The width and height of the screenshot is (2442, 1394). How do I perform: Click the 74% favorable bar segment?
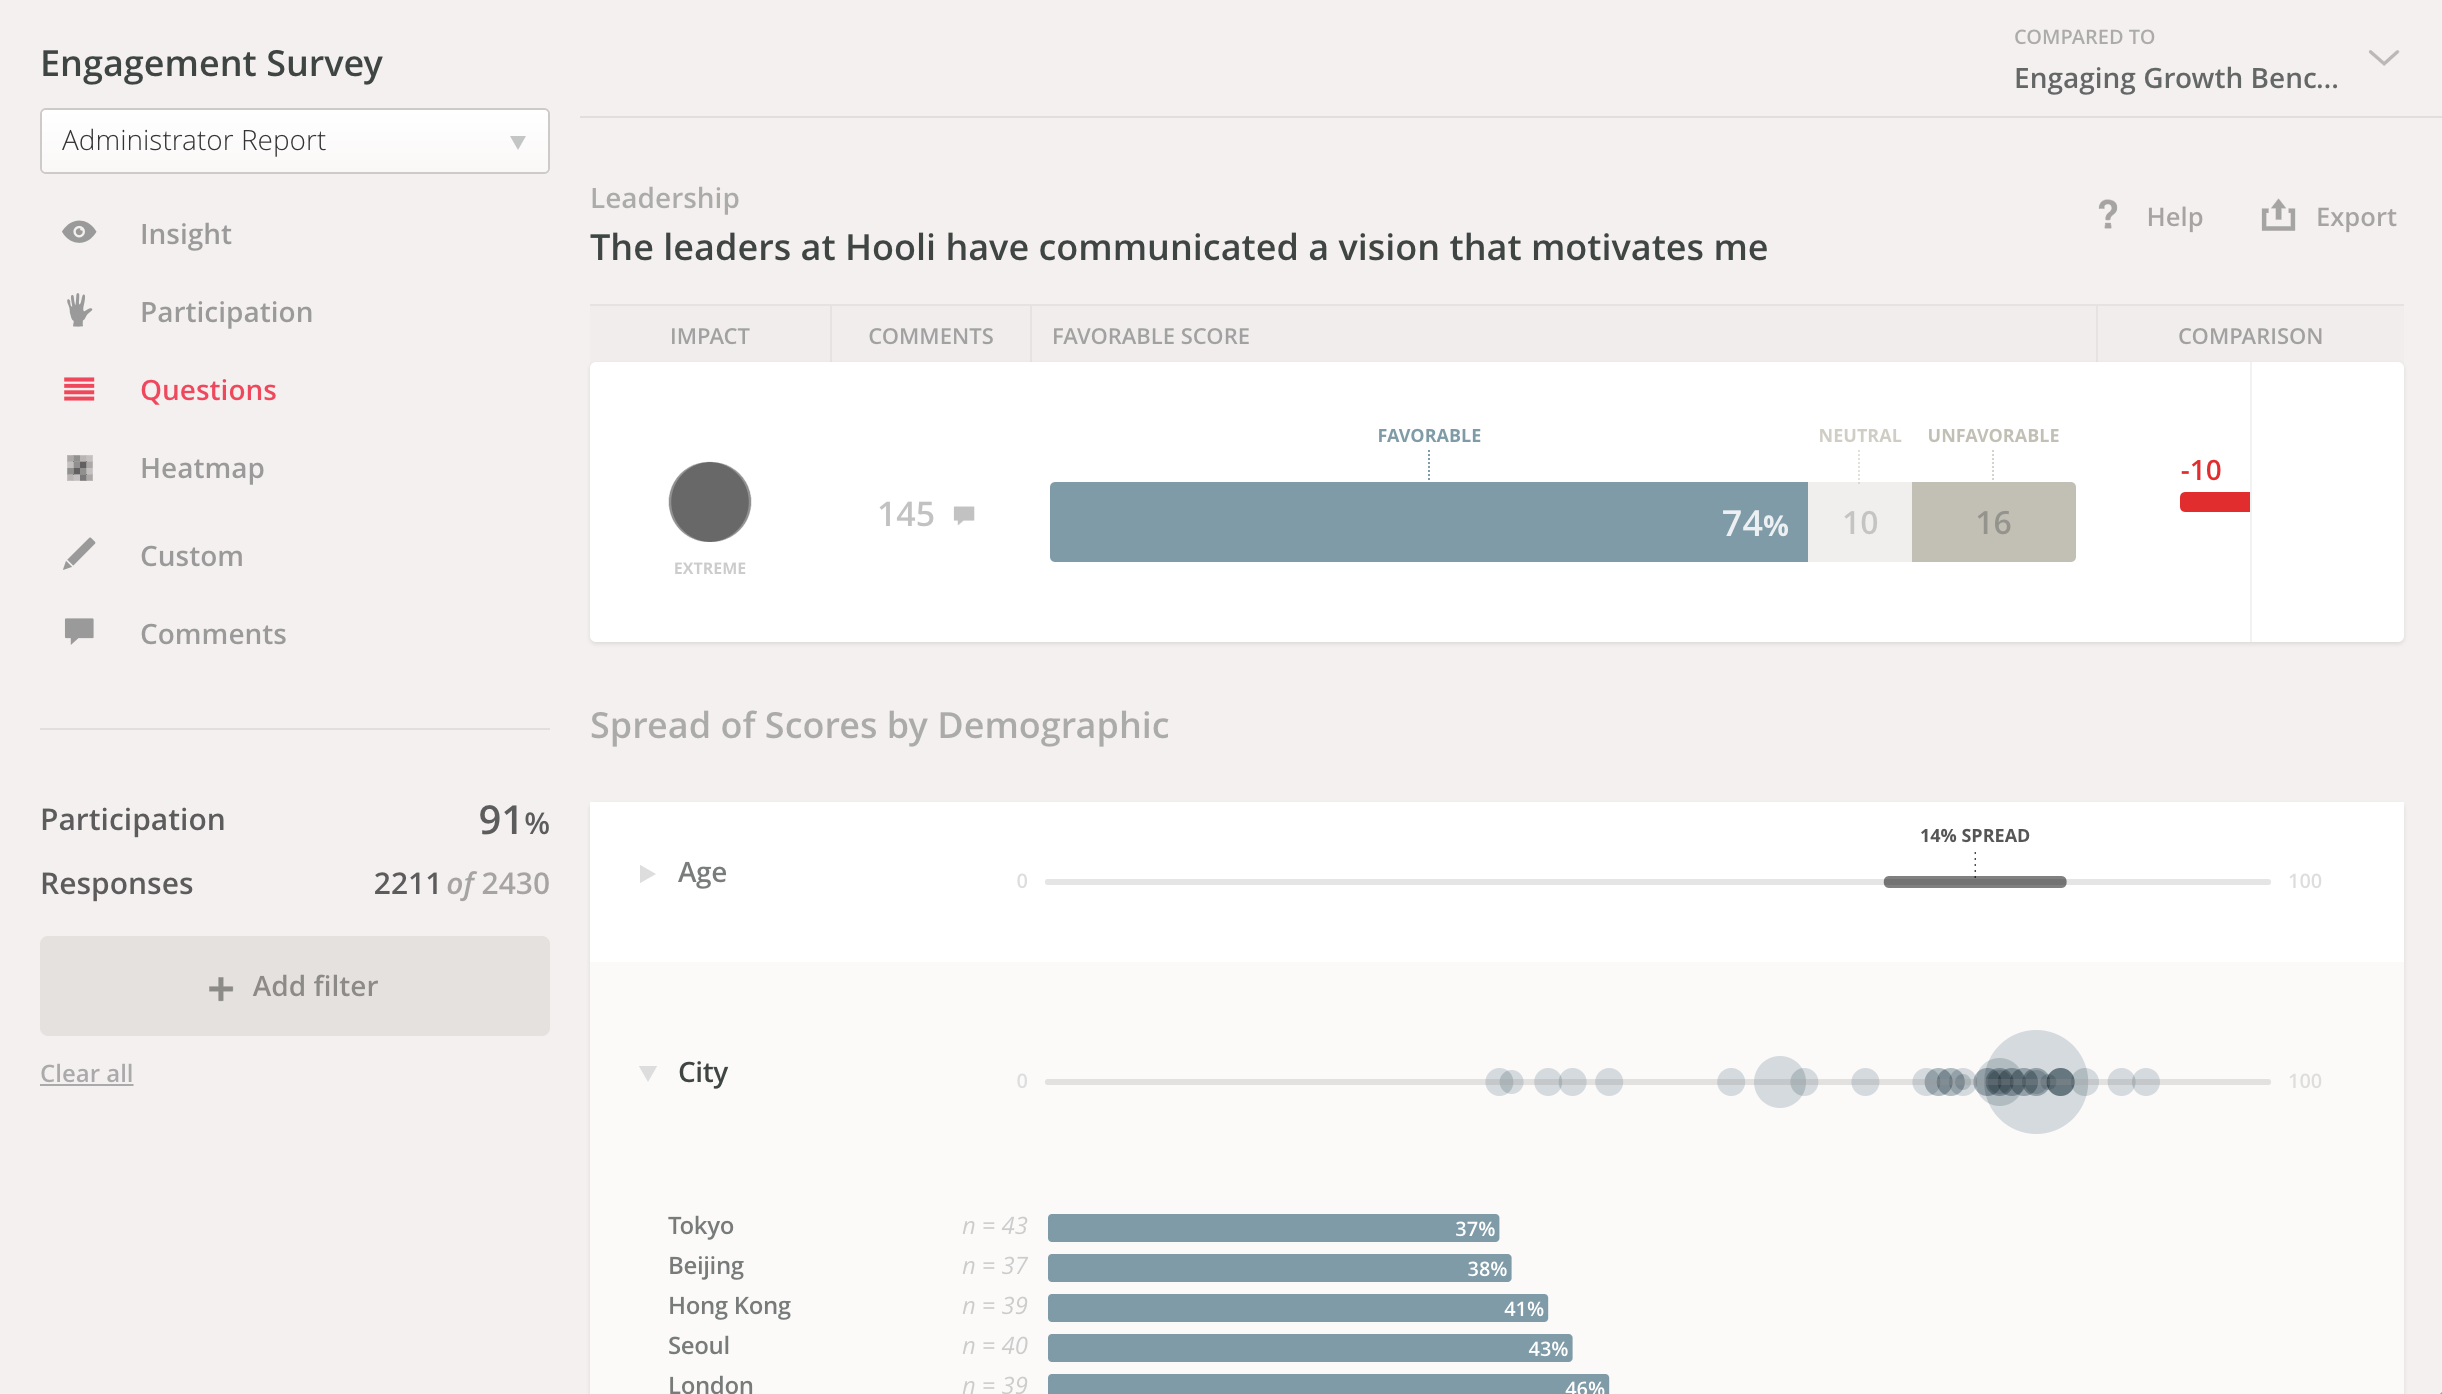pyautogui.click(x=1429, y=522)
